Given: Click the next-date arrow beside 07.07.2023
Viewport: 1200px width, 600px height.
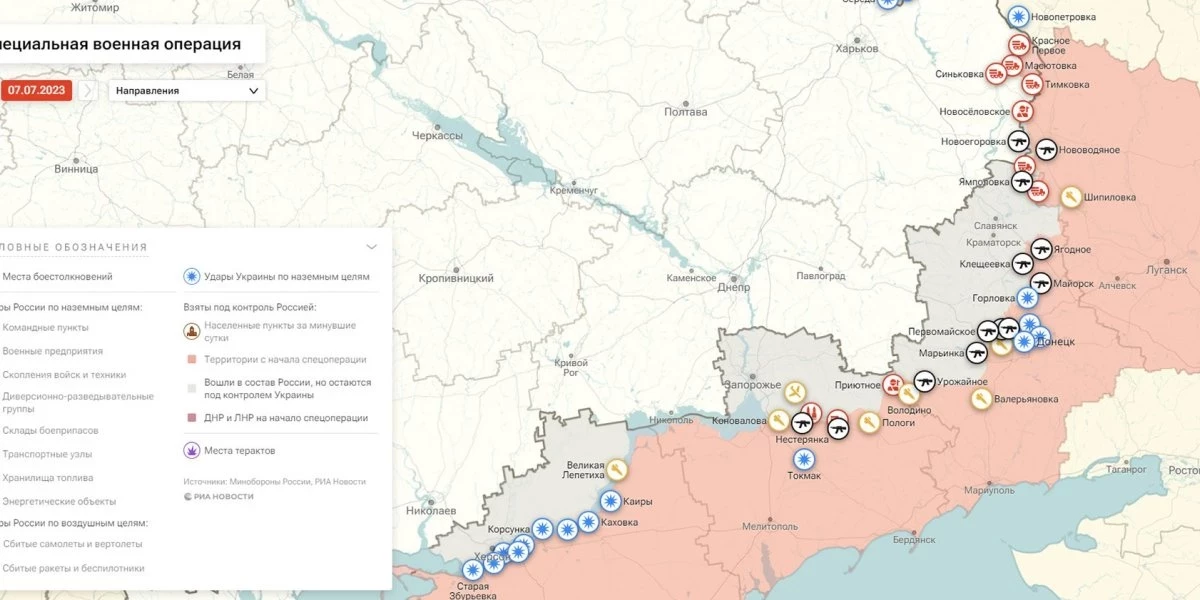Looking at the screenshot, I should (88, 91).
